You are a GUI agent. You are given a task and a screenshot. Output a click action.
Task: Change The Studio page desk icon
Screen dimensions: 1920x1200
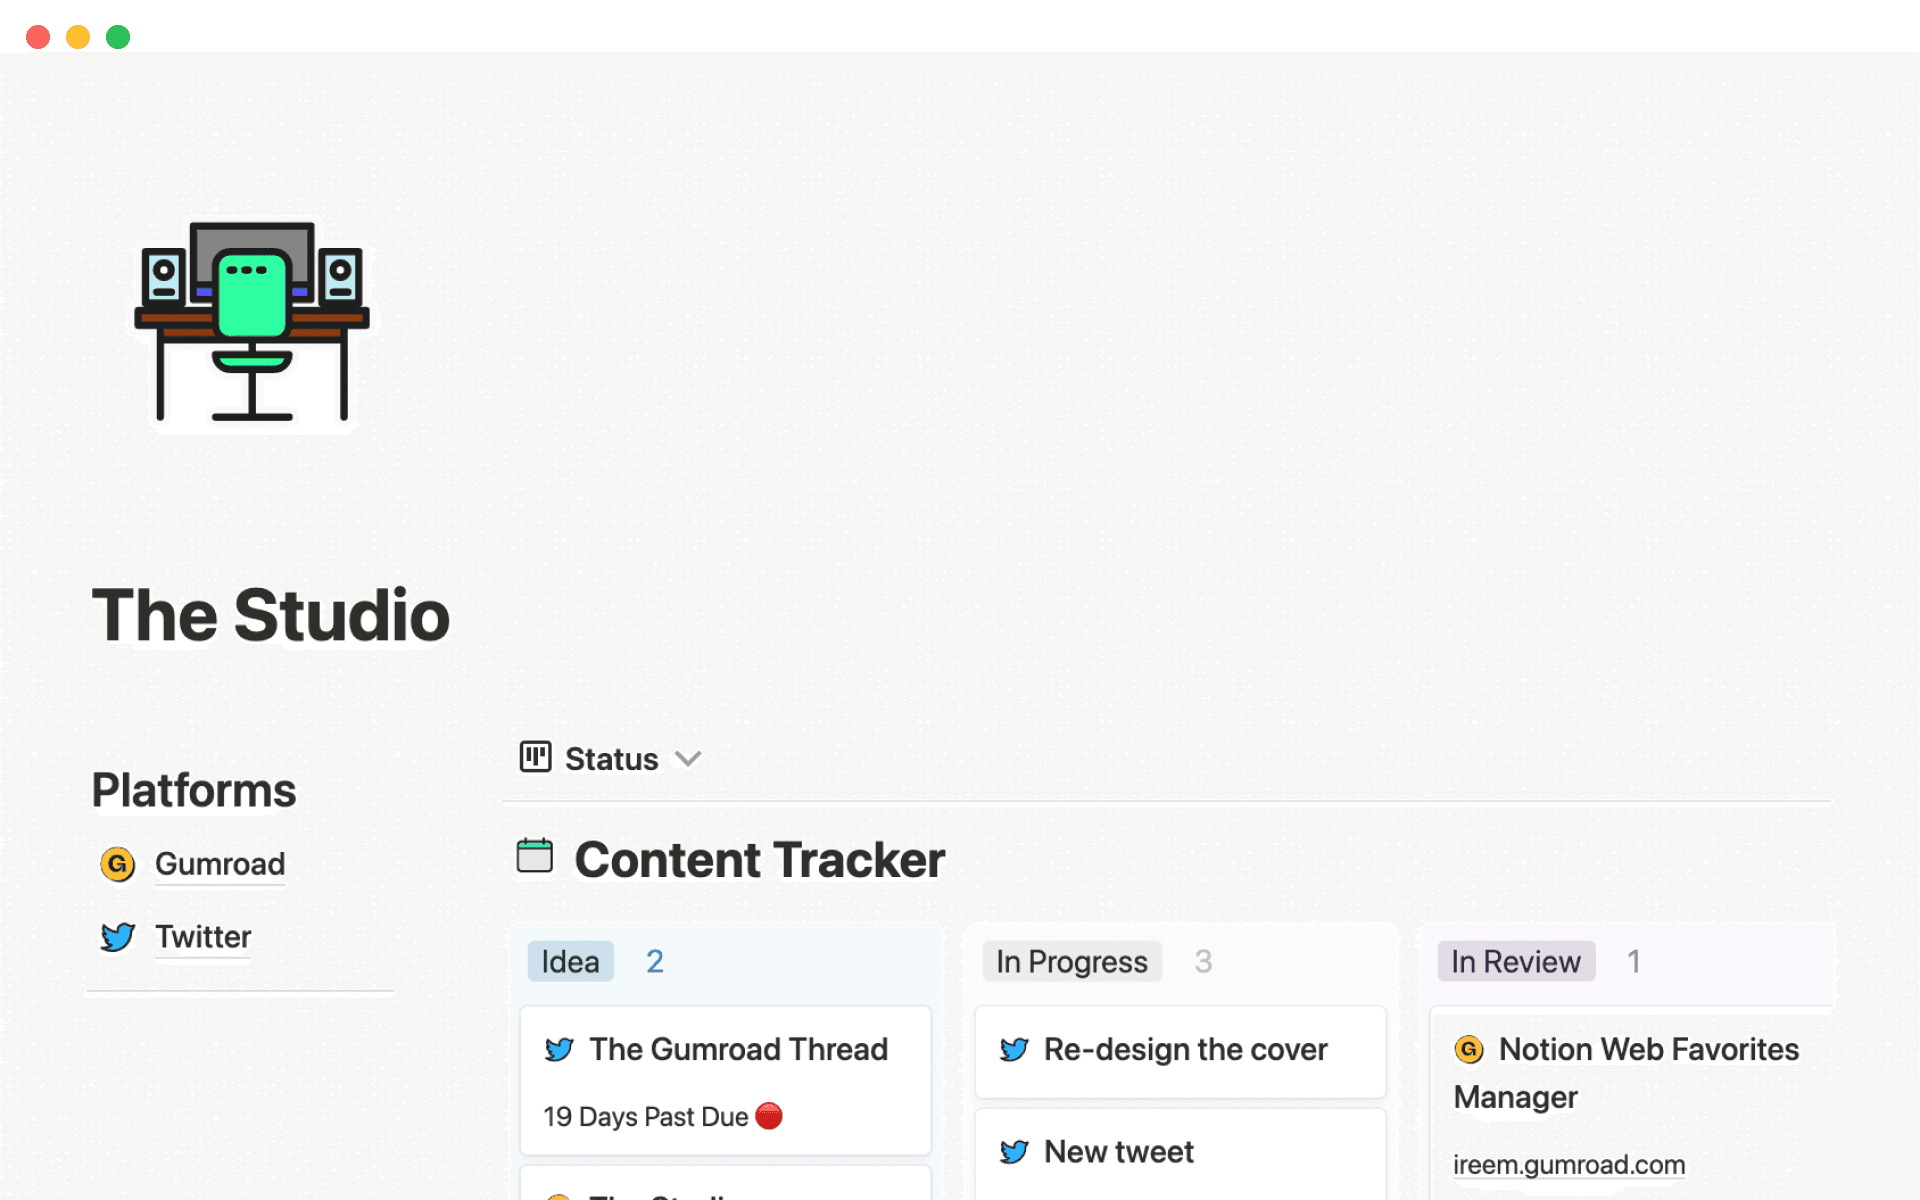pyautogui.click(x=252, y=325)
